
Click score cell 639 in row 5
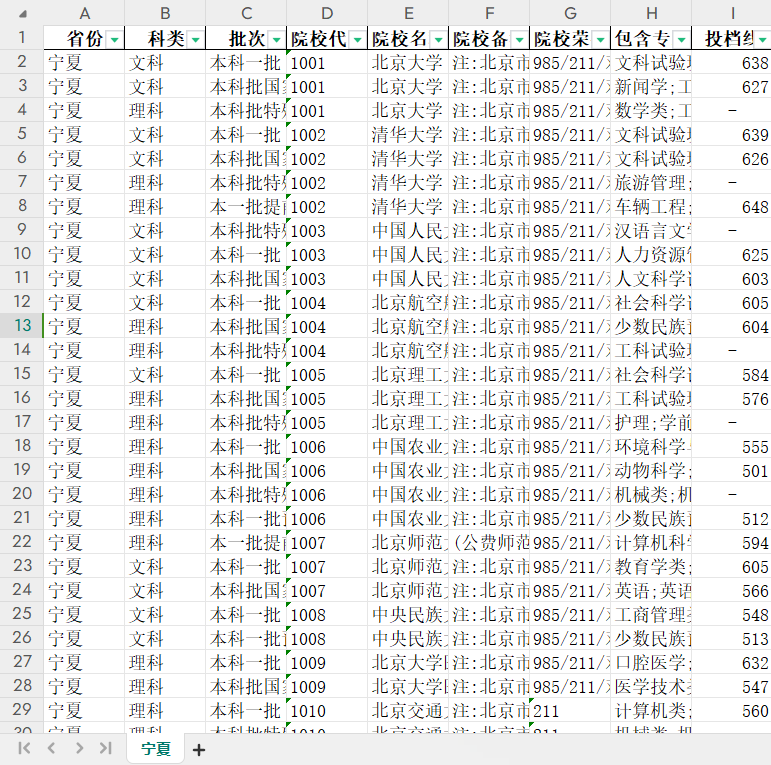pyautogui.click(x=731, y=134)
